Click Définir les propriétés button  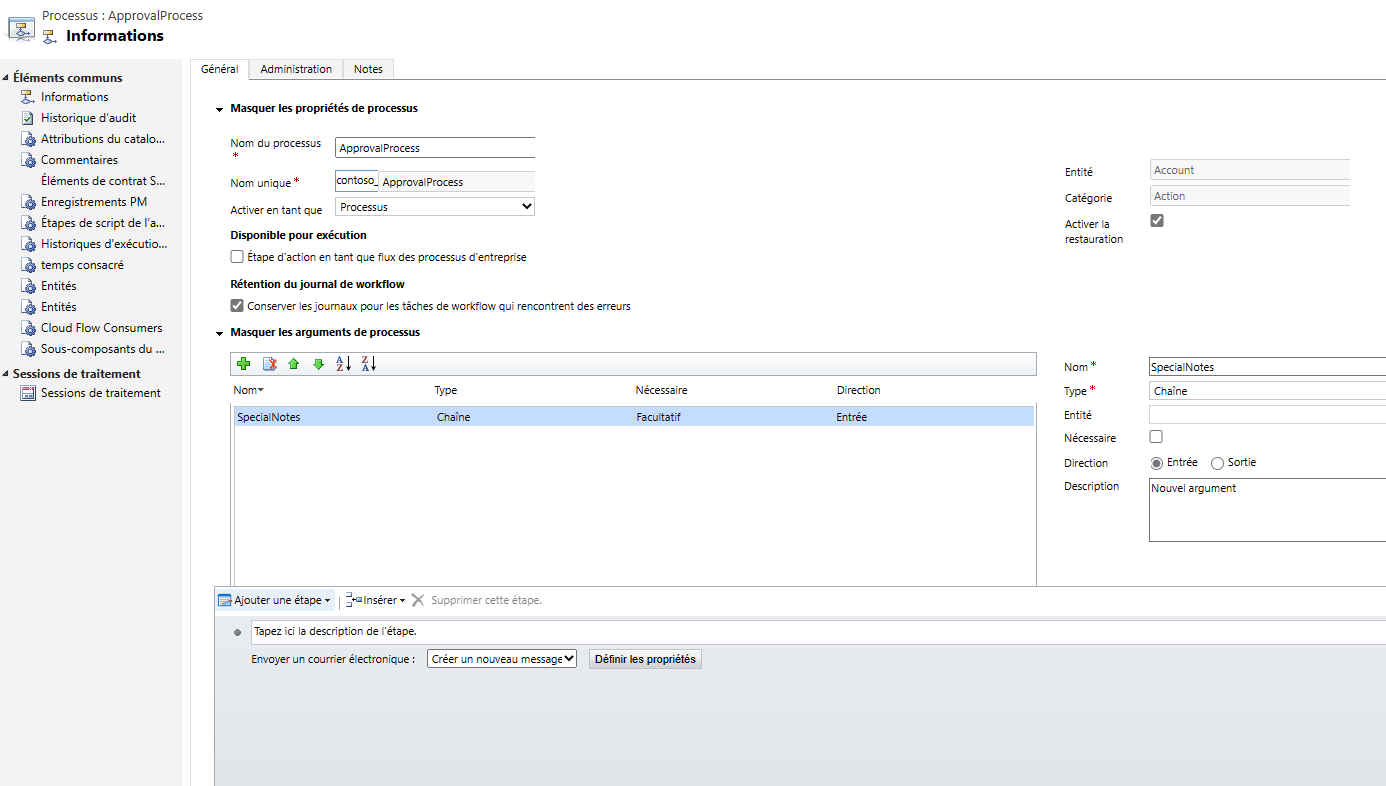click(645, 659)
